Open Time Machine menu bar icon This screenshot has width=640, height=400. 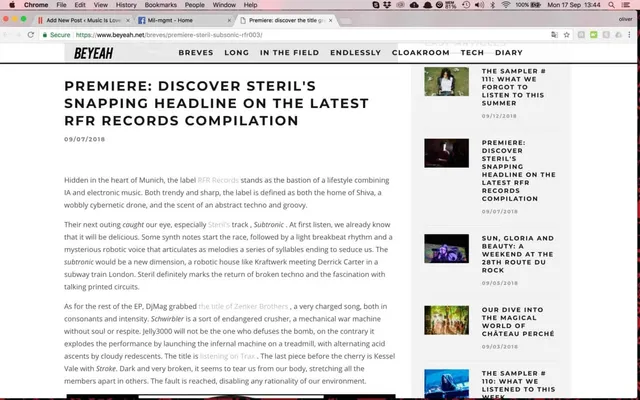click(466, 5)
